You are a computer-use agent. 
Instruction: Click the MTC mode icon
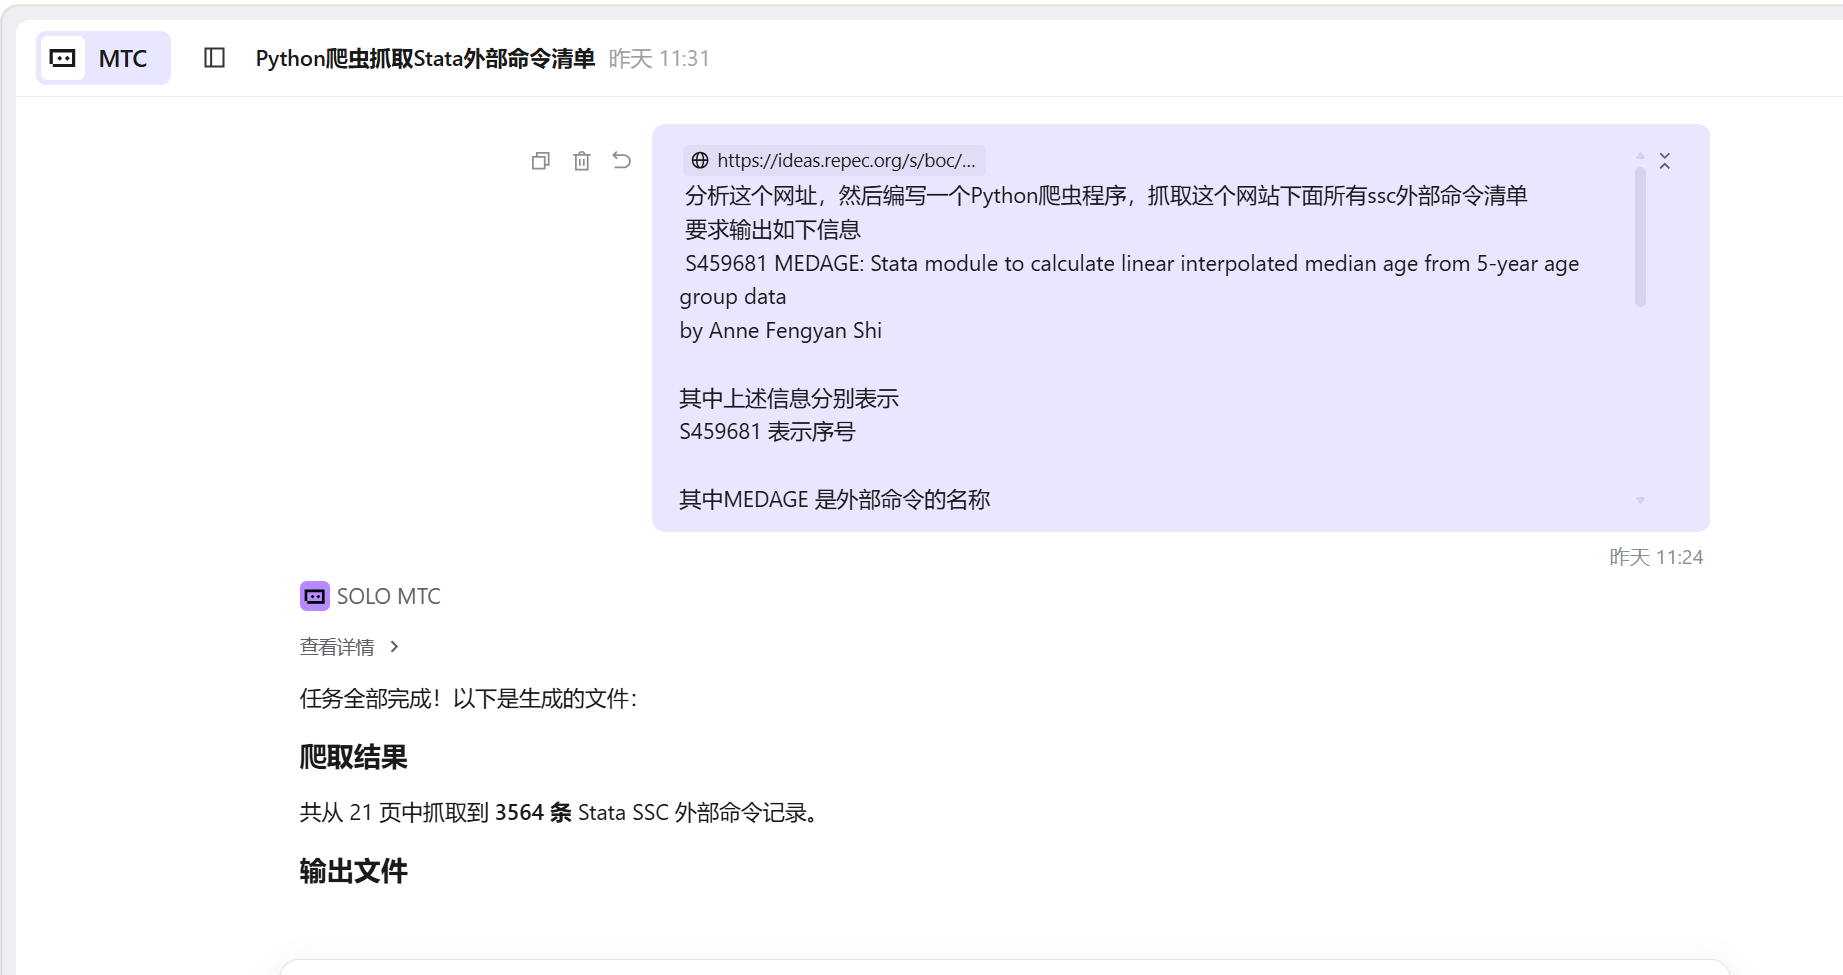tap(62, 58)
